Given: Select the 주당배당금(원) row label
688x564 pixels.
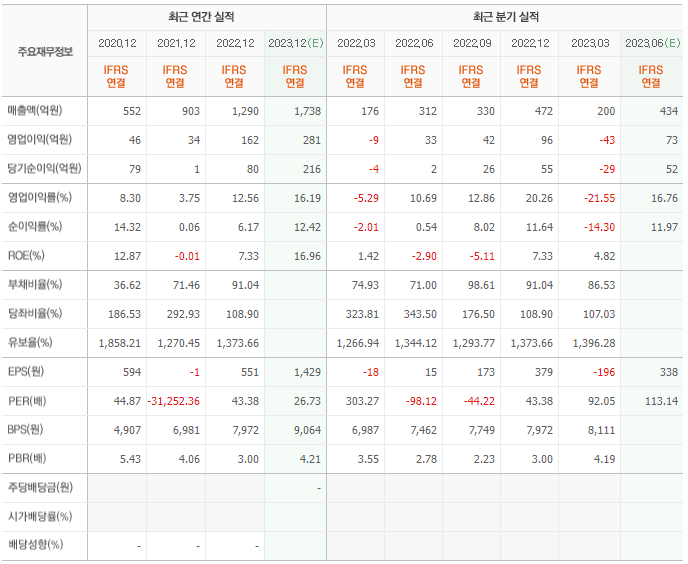Looking at the screenshot, I should pos(40,487).
